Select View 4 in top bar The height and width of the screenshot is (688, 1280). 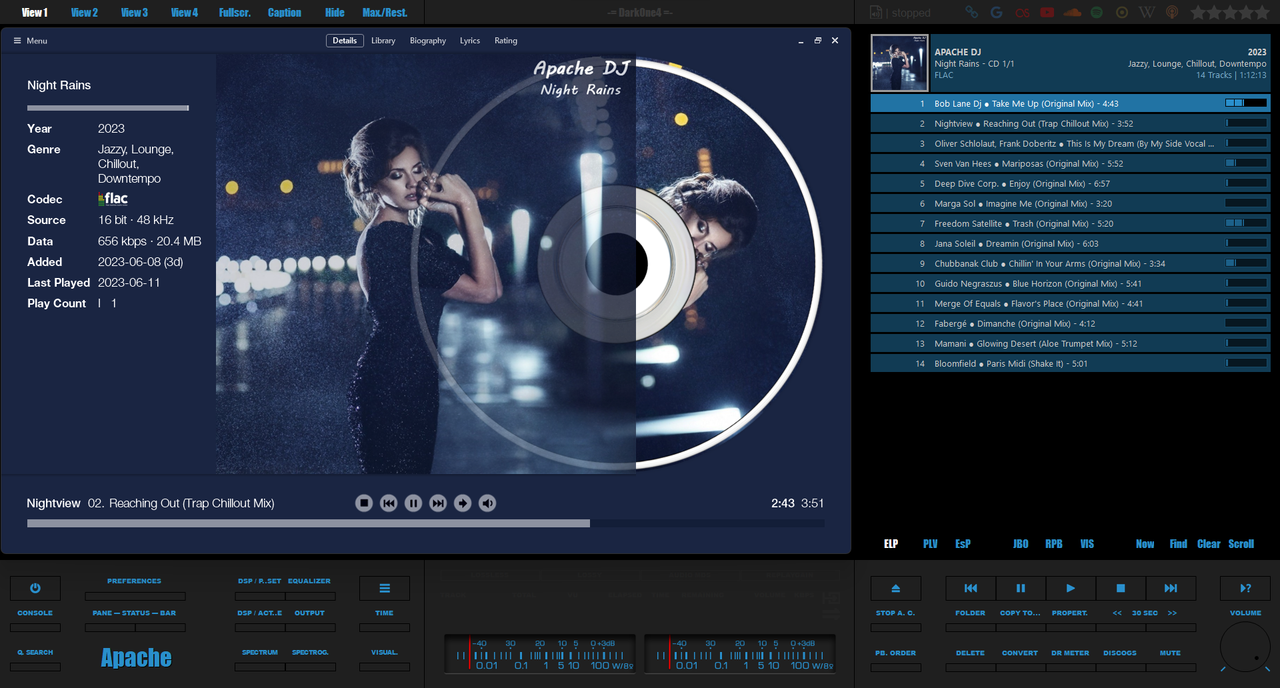point(184,12)
